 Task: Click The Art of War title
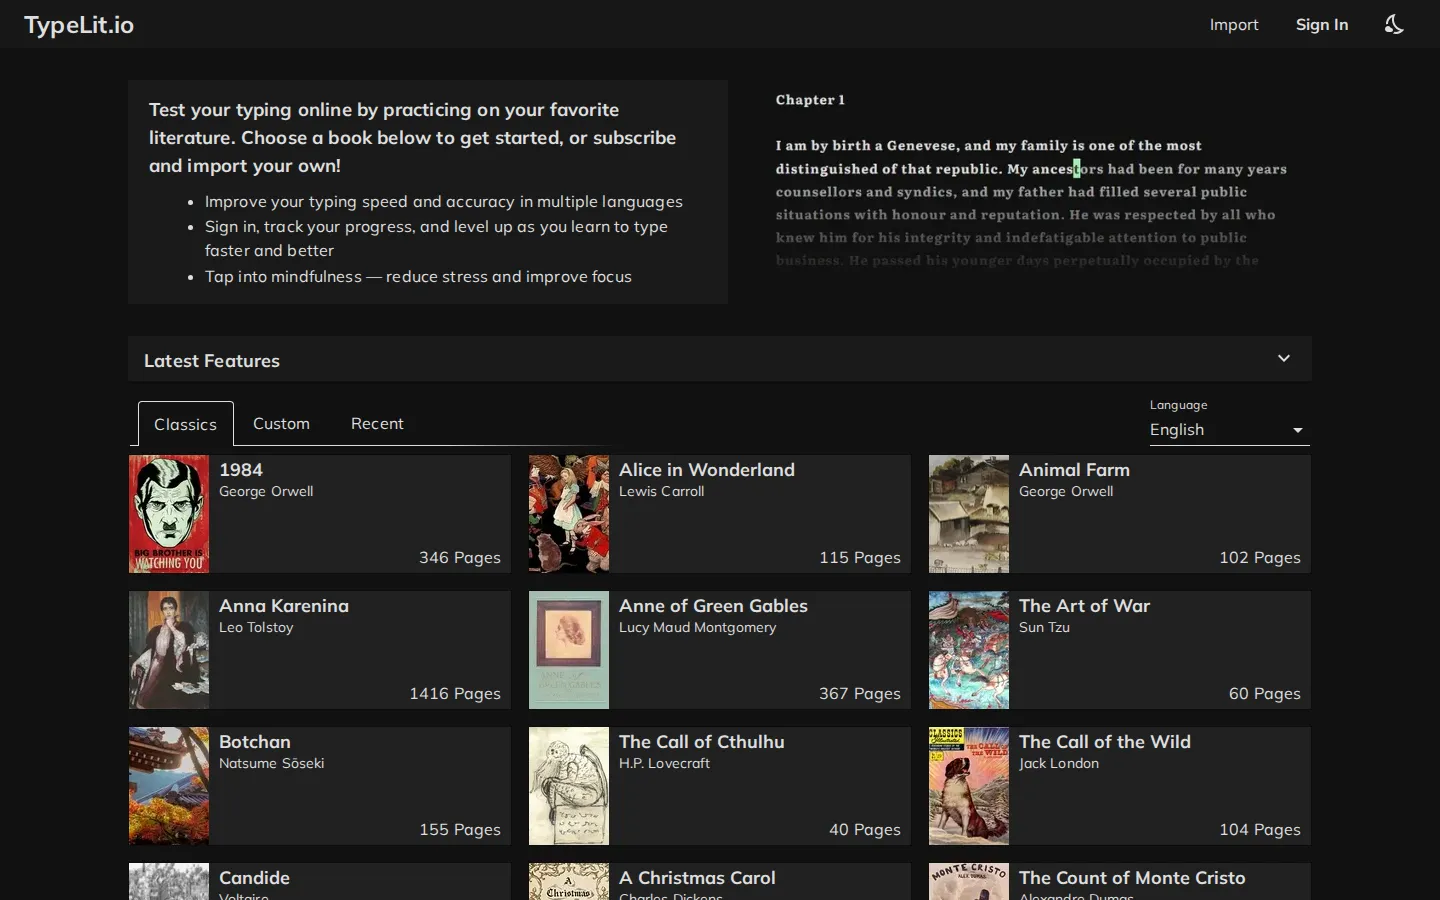[1084, 606]
